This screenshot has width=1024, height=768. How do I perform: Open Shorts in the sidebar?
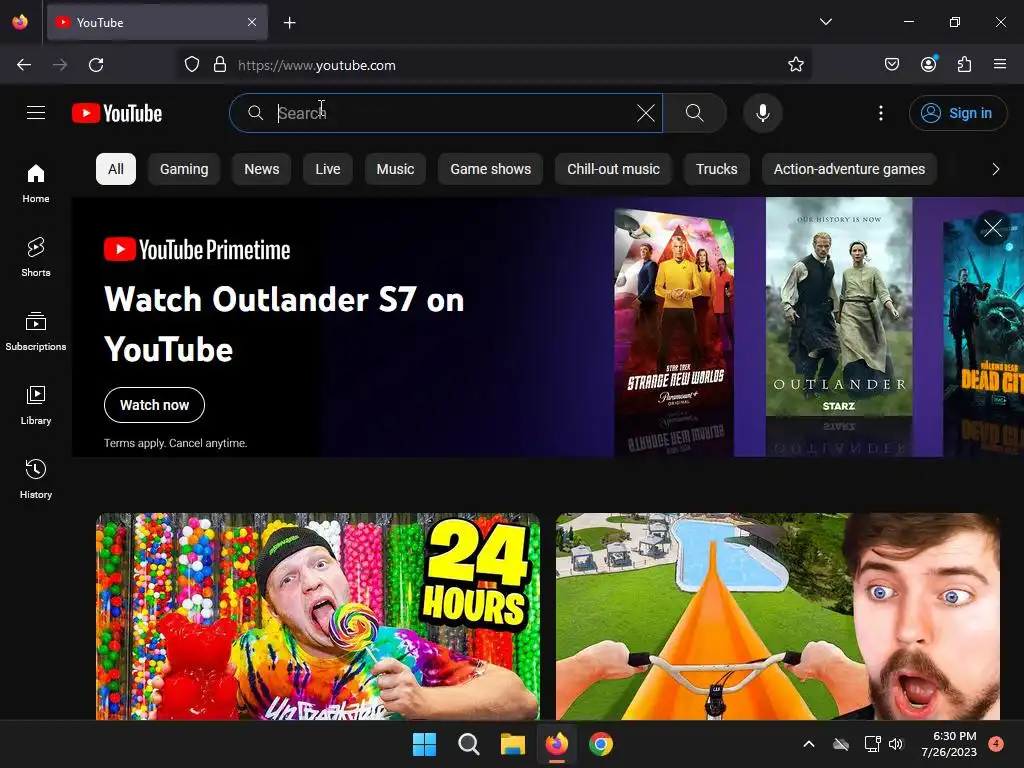click(x=36, y=257)
